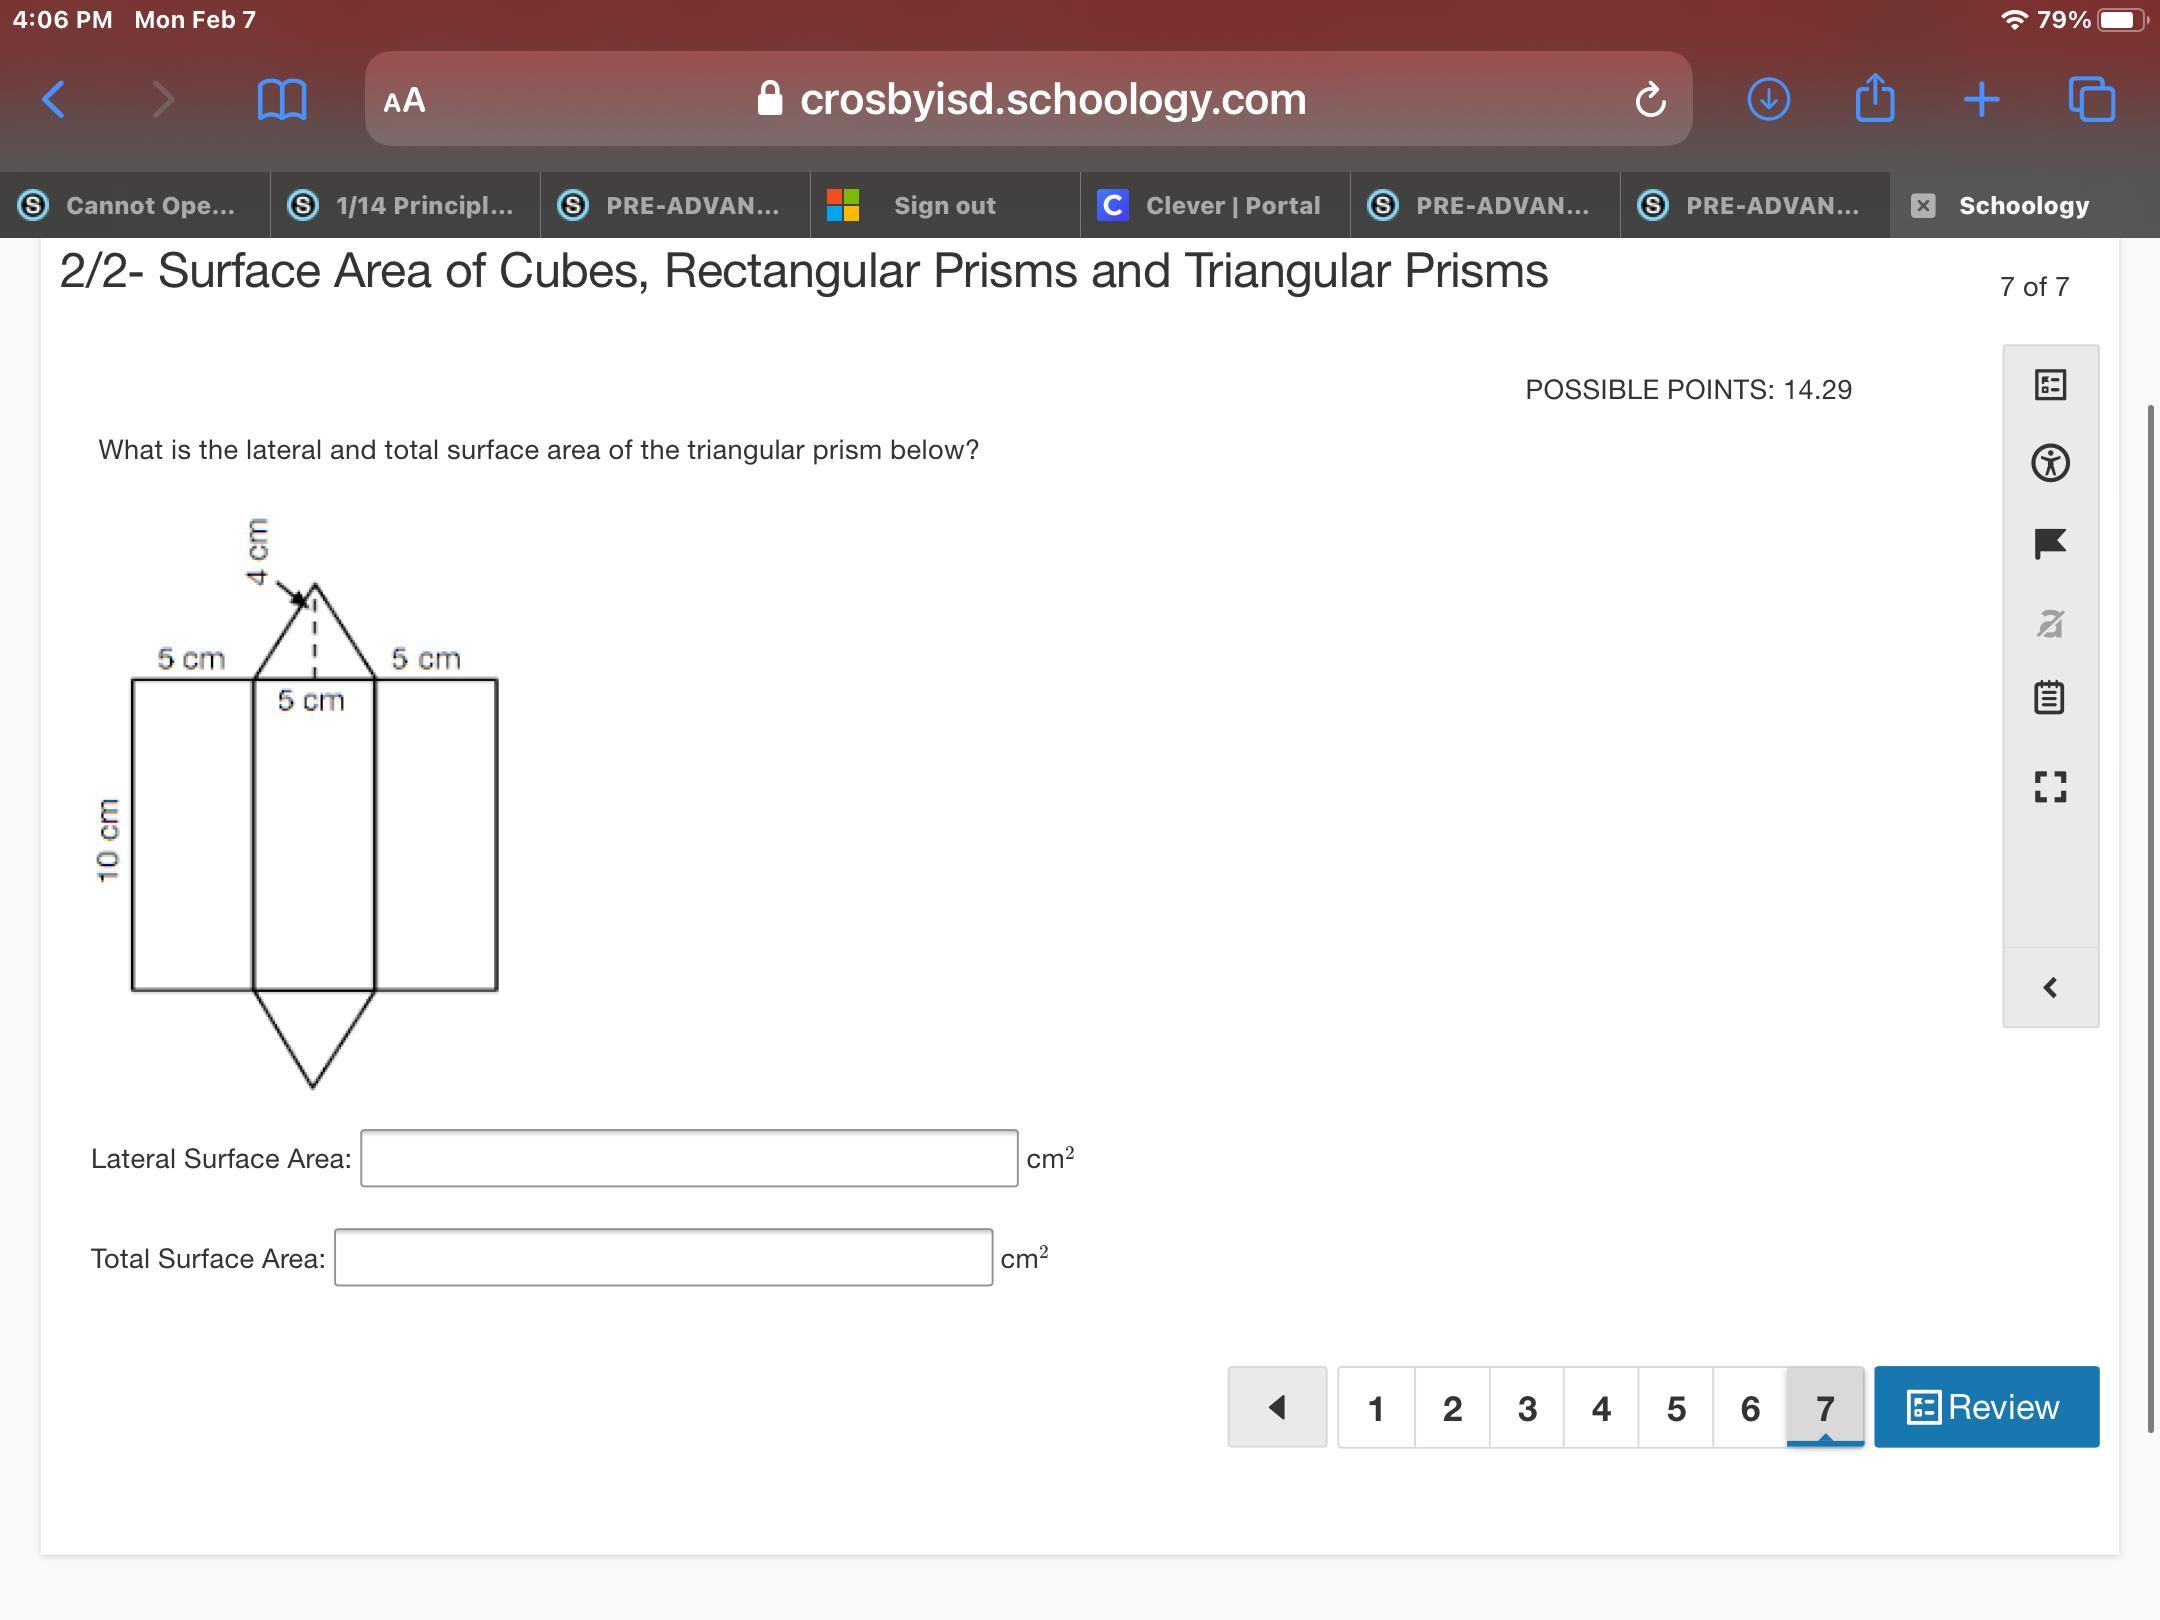
Task: Go to question 3 in pagination
Action: point(1526,1408)
